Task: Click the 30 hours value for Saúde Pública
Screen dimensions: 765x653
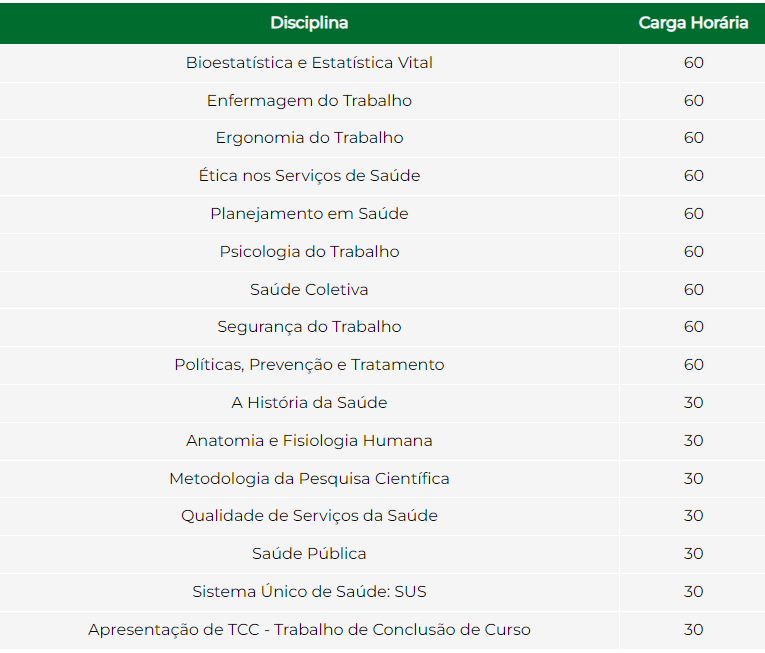Action: [693, 554]
